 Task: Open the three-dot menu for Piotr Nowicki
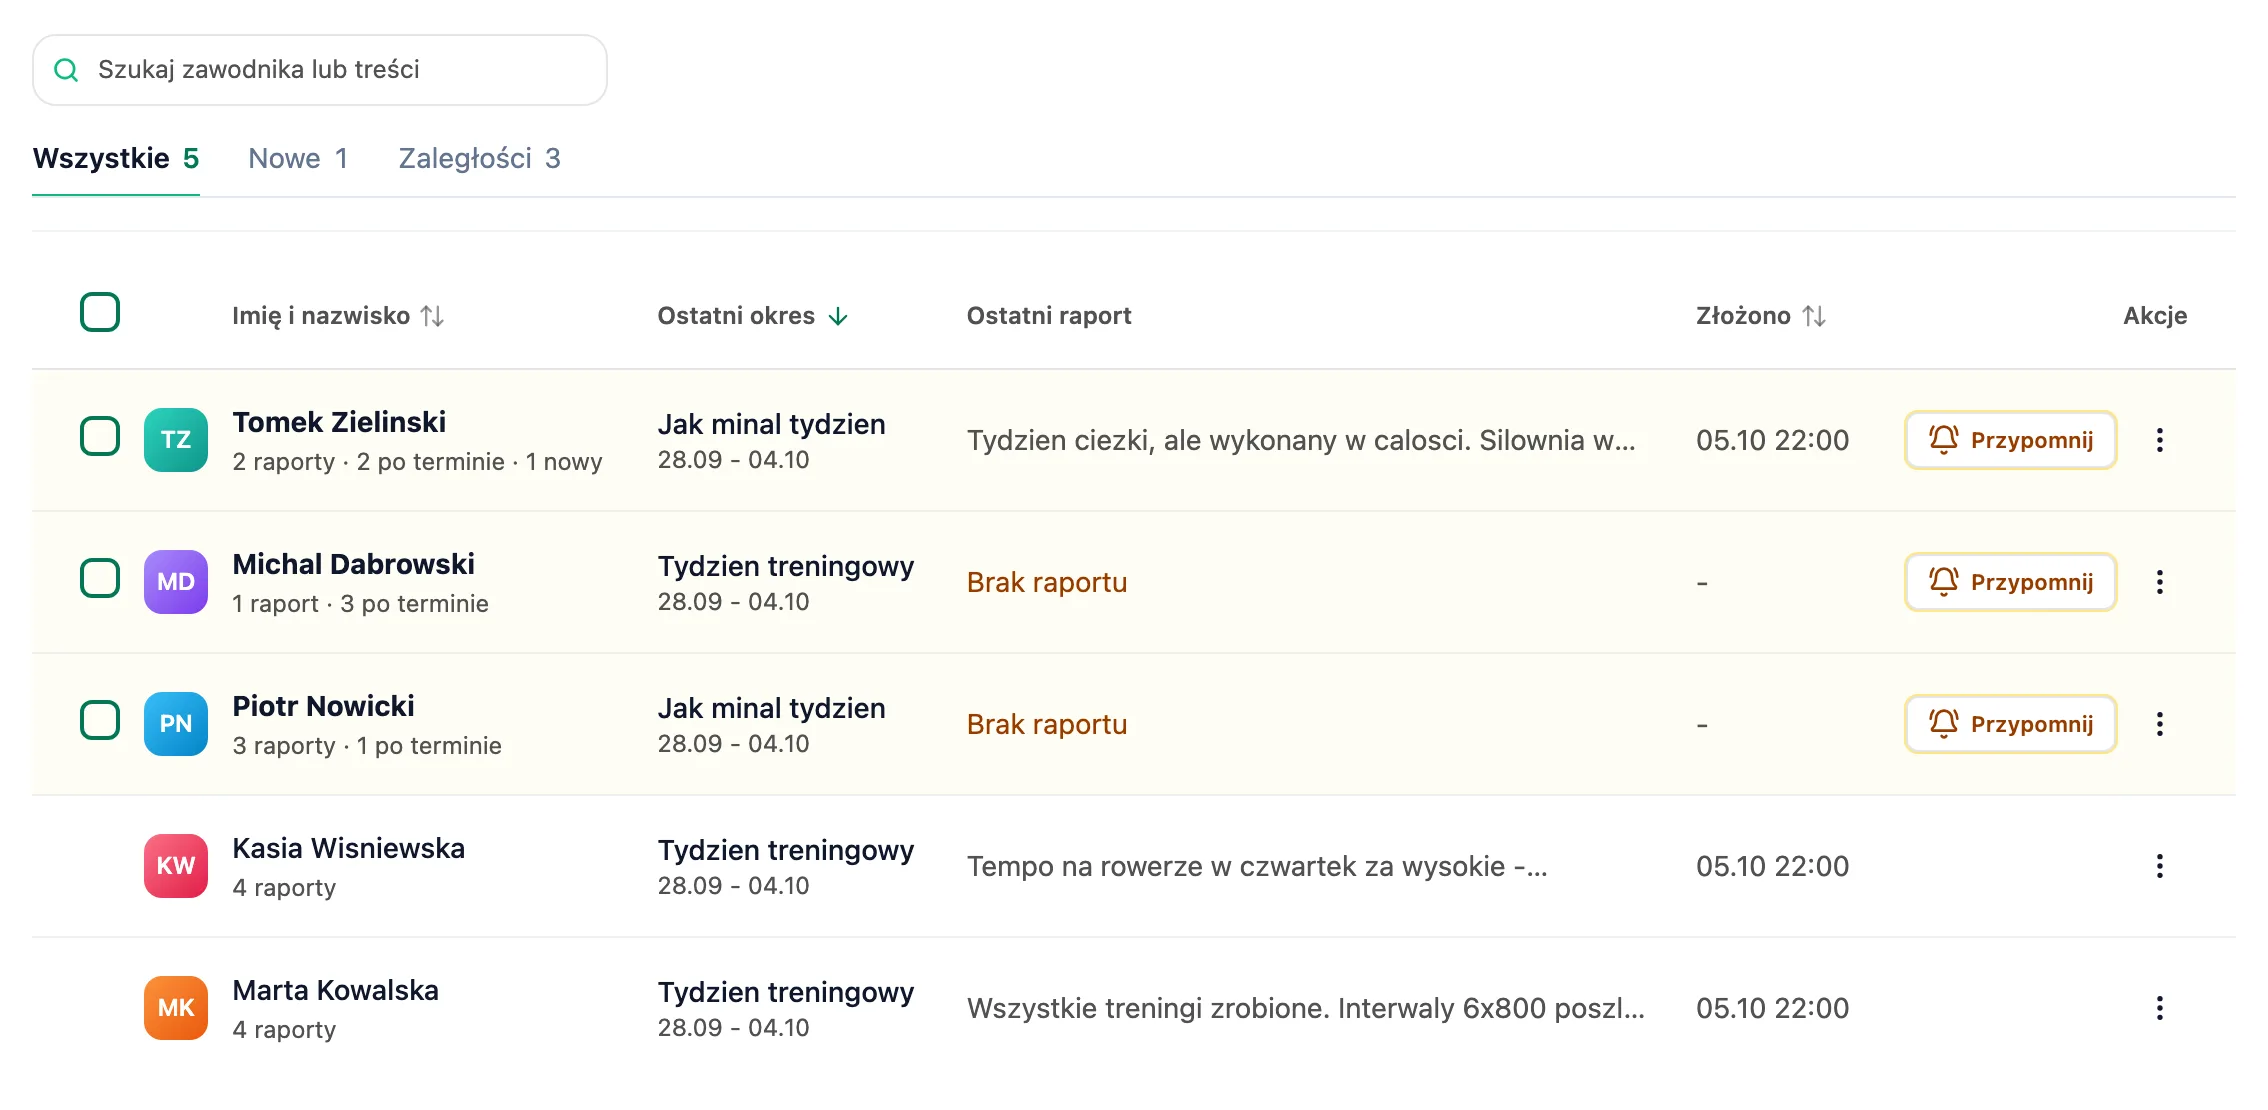tap(2160, 724)
